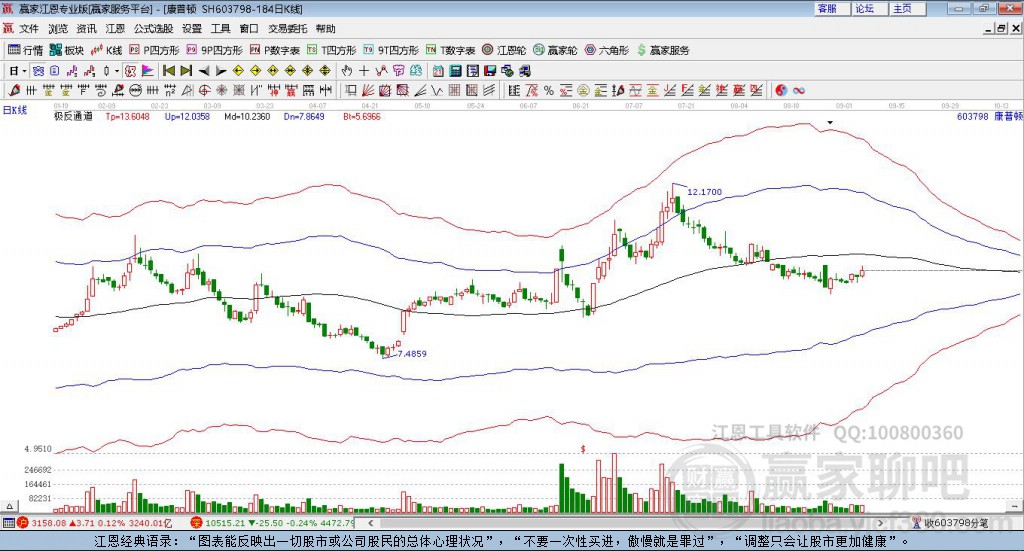Viewport: 1024px width, 551px height.
Task: Open the 交易委托 menu
Action: pyautogui.click(x=287, y=29)
